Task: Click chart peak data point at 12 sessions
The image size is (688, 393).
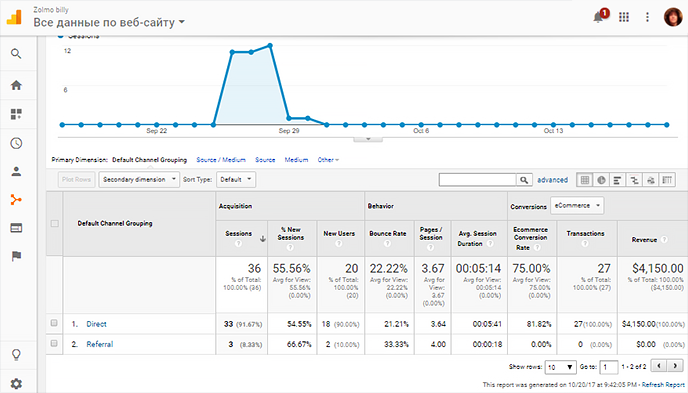Action: coord(270,46)
